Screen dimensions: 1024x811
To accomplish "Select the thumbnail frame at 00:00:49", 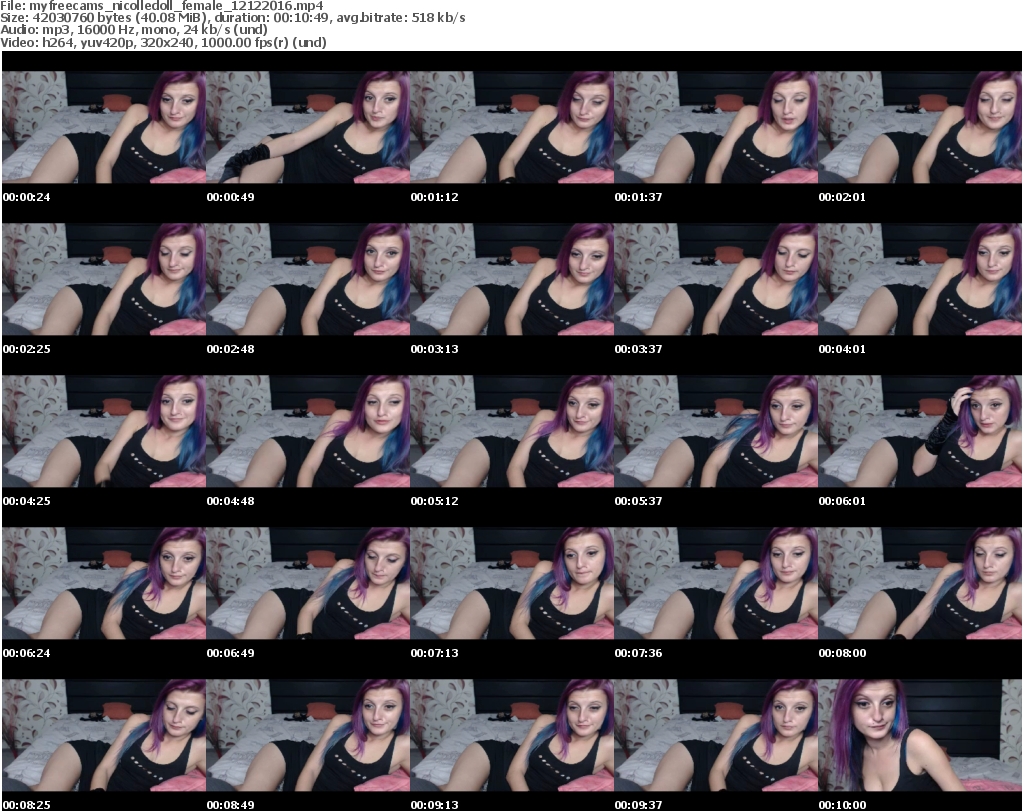I will (x=308, y=127).
